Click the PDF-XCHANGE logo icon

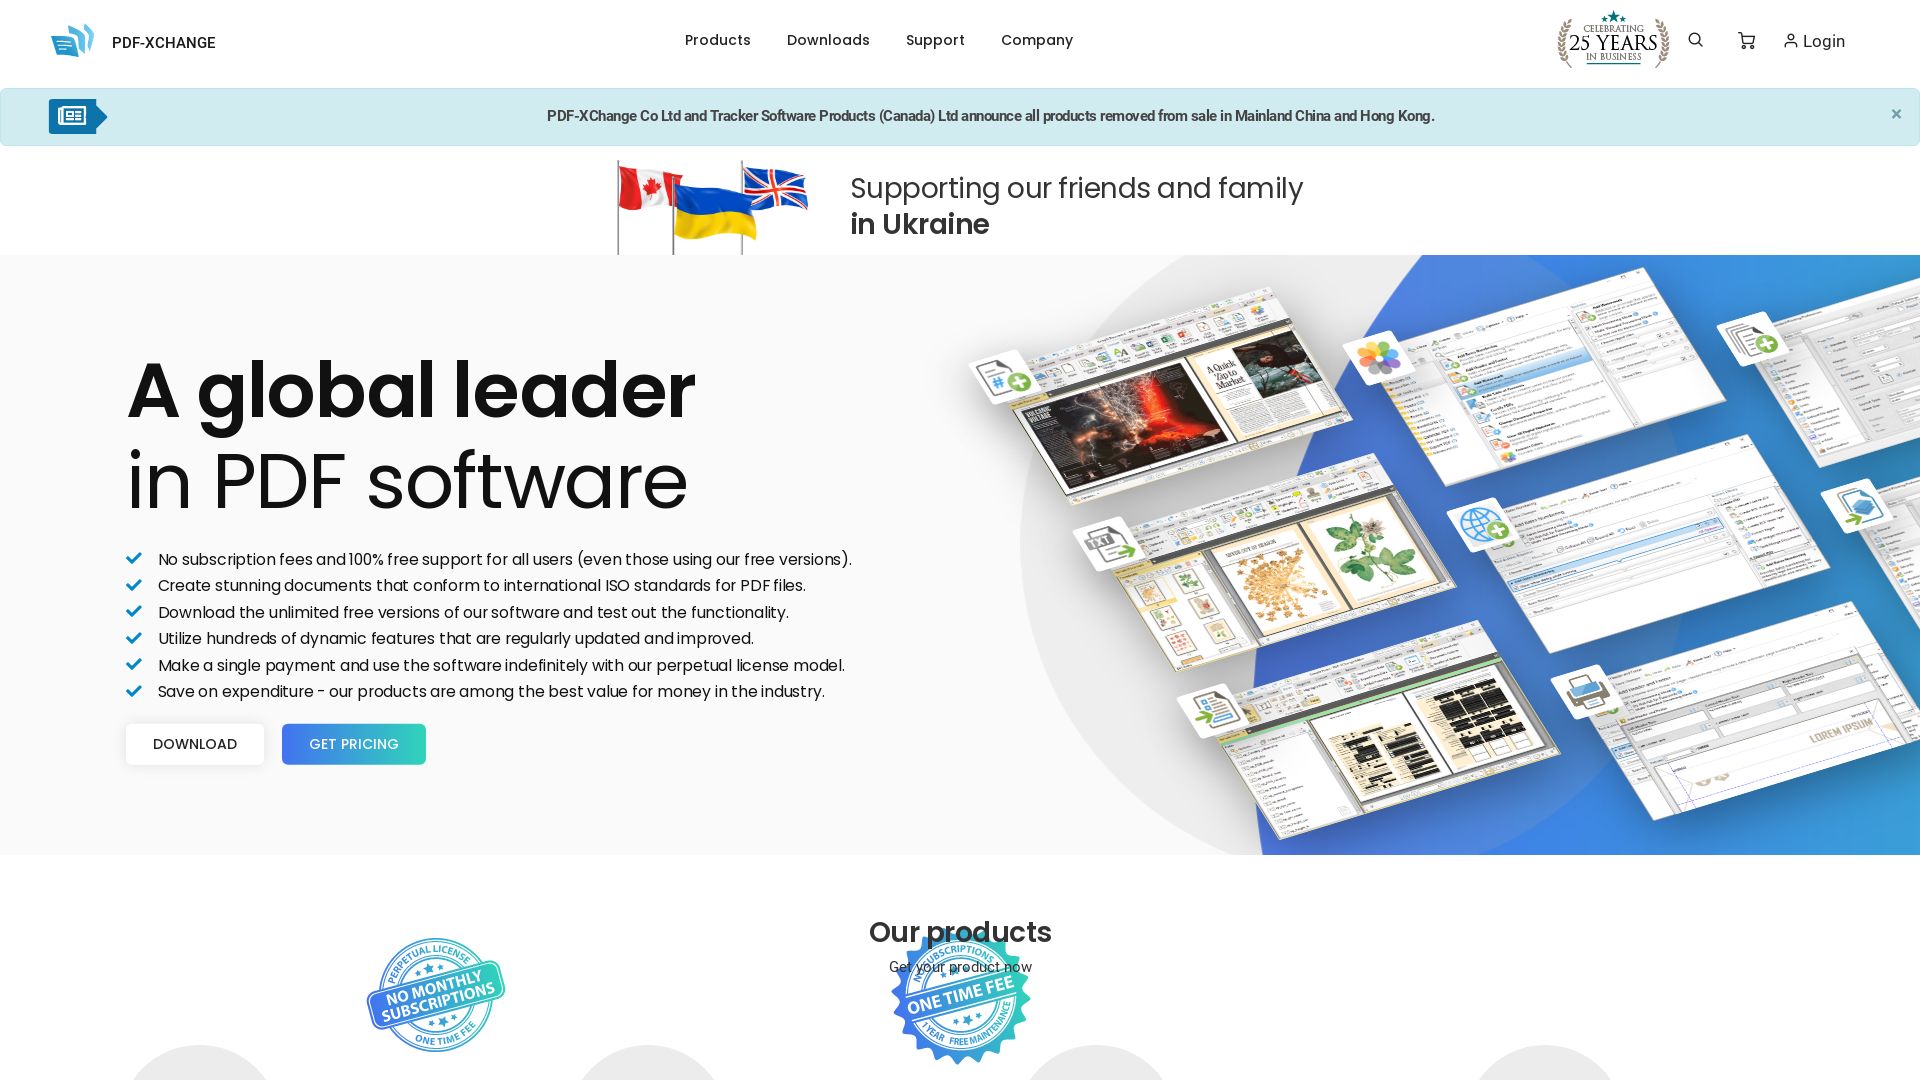point(74,40)
